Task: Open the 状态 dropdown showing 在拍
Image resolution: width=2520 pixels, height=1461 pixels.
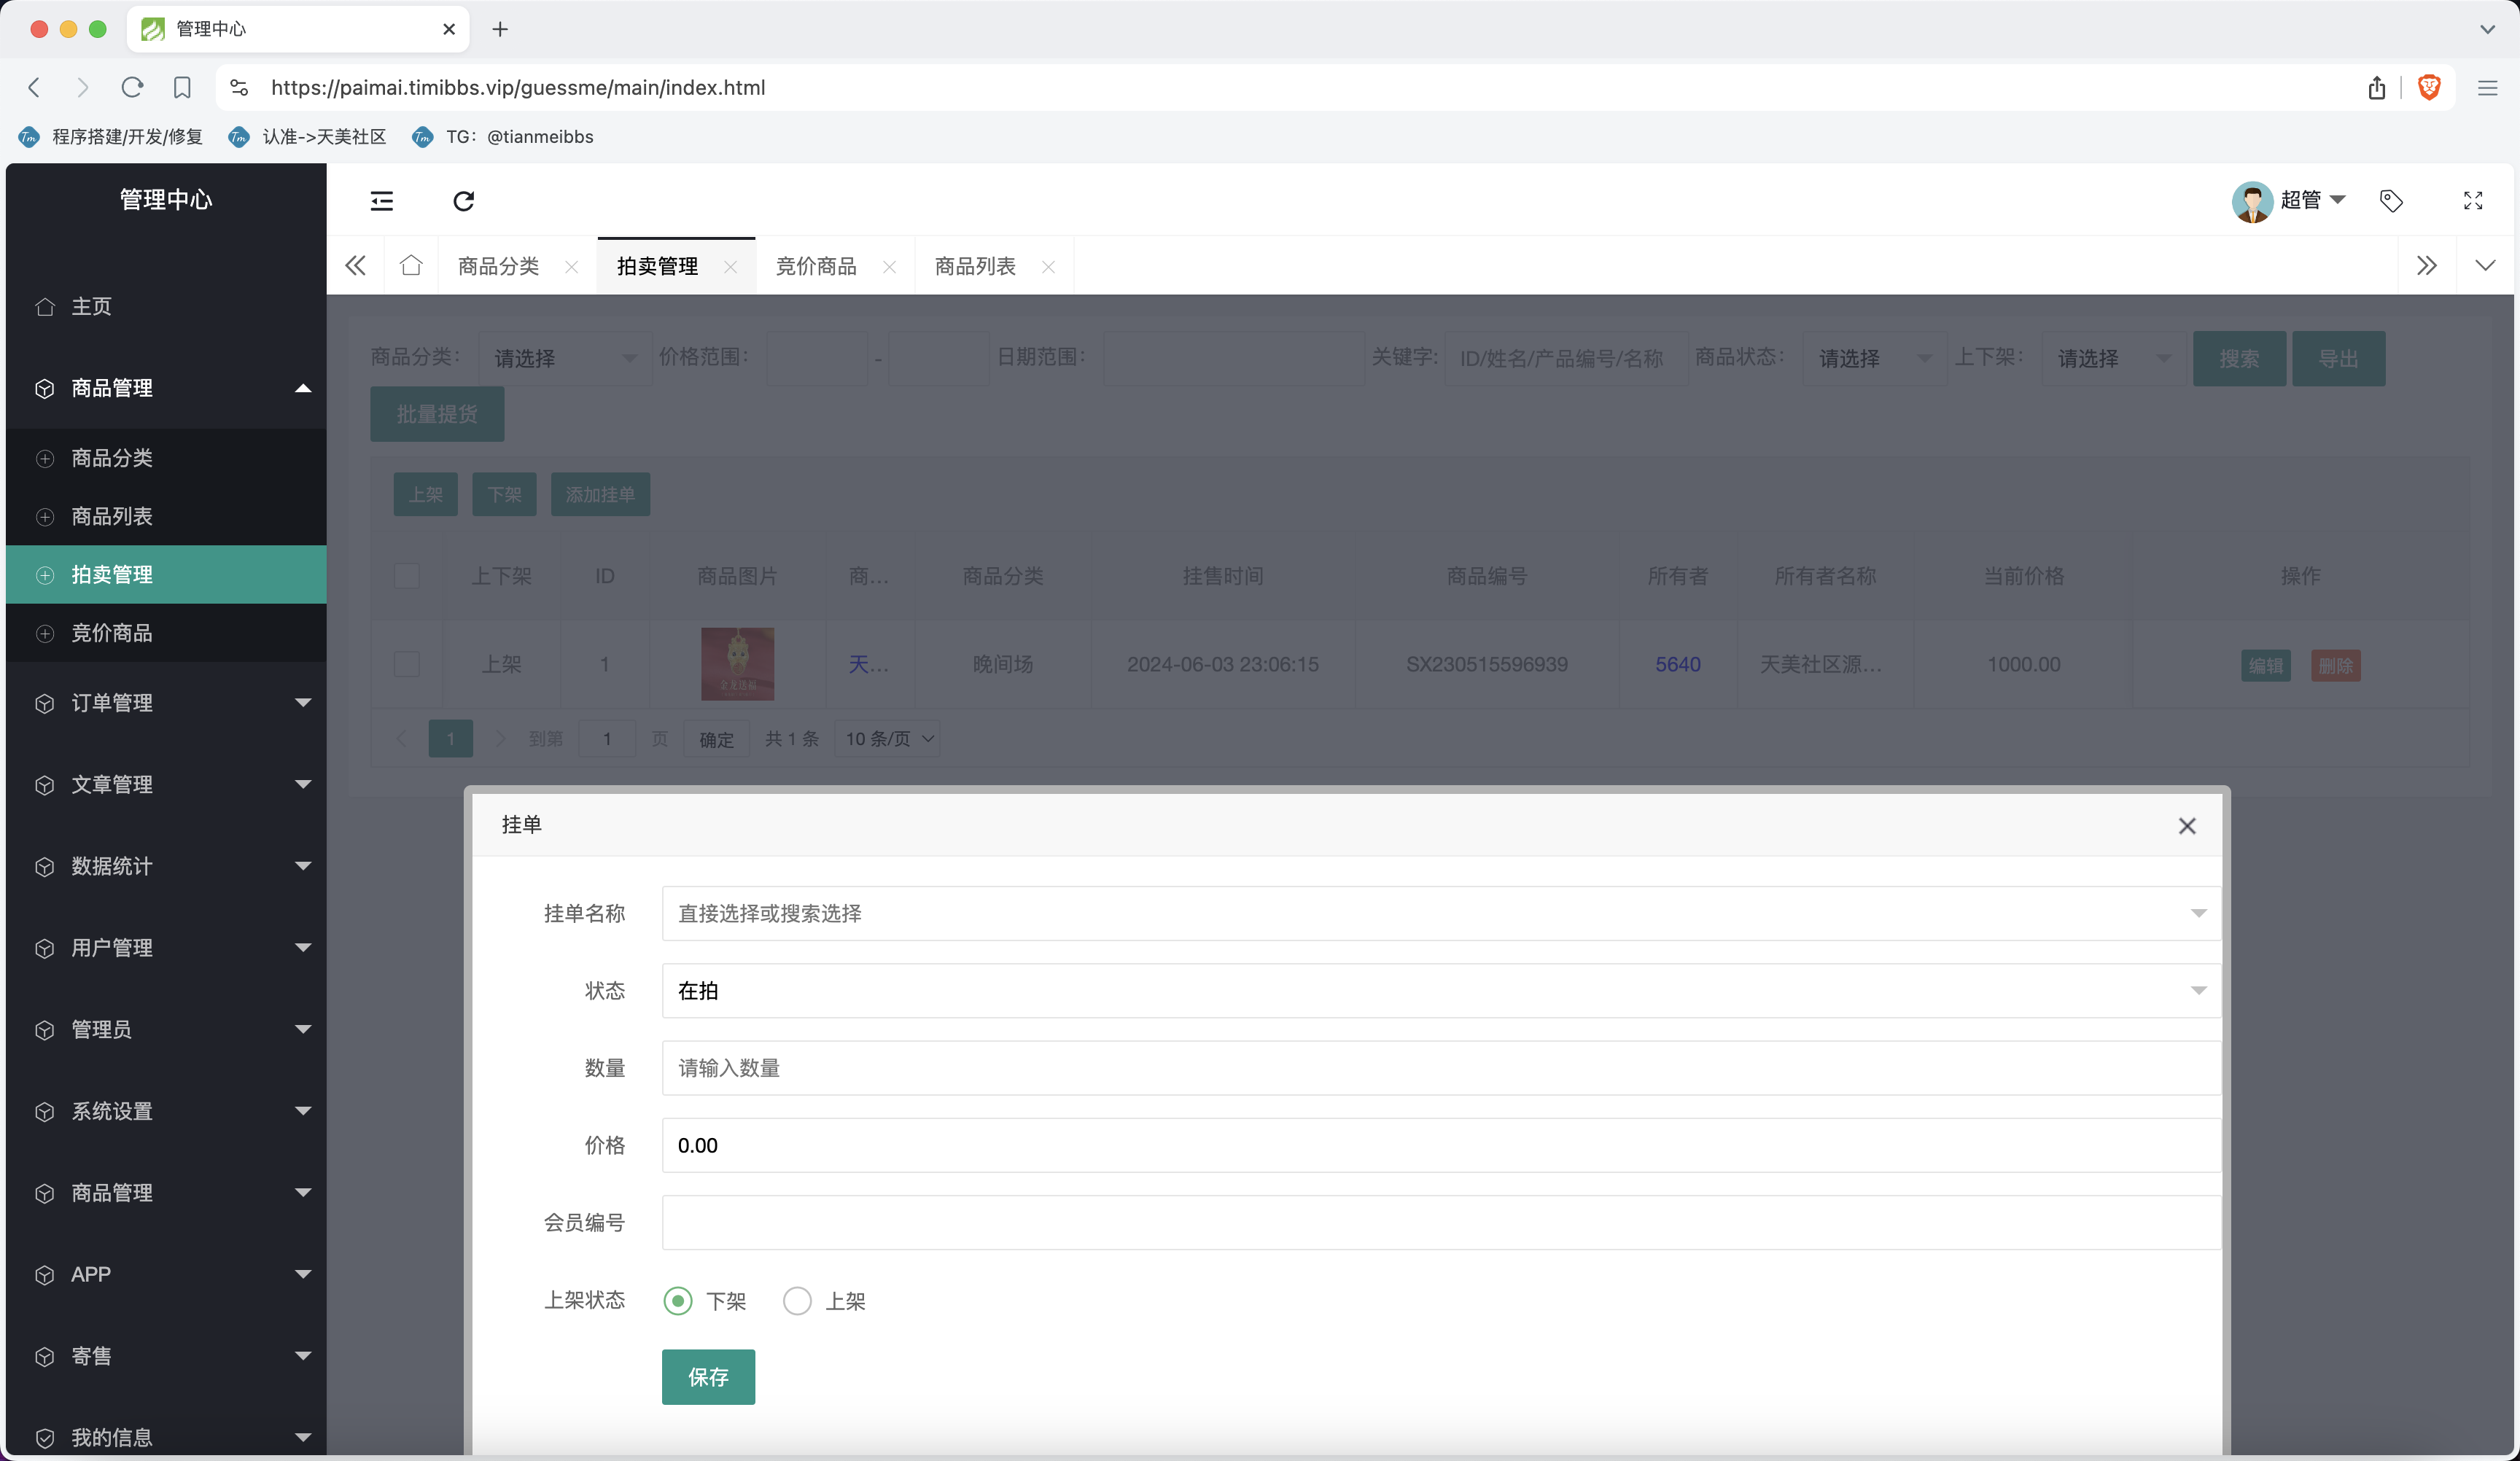Action: point(1440,991)
